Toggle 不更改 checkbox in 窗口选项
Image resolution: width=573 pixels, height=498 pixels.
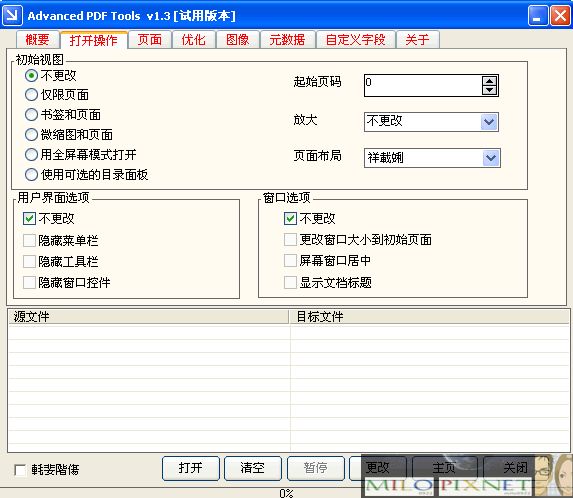tap(290, 218)
